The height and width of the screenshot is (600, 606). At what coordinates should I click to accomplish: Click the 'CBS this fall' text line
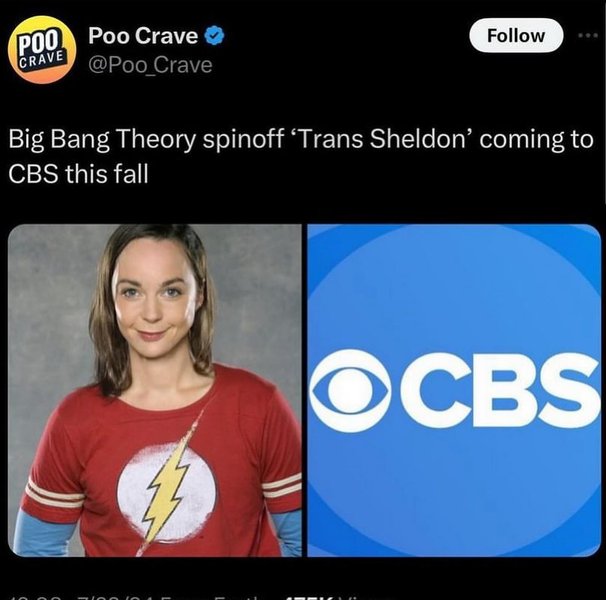click(78, 174)
